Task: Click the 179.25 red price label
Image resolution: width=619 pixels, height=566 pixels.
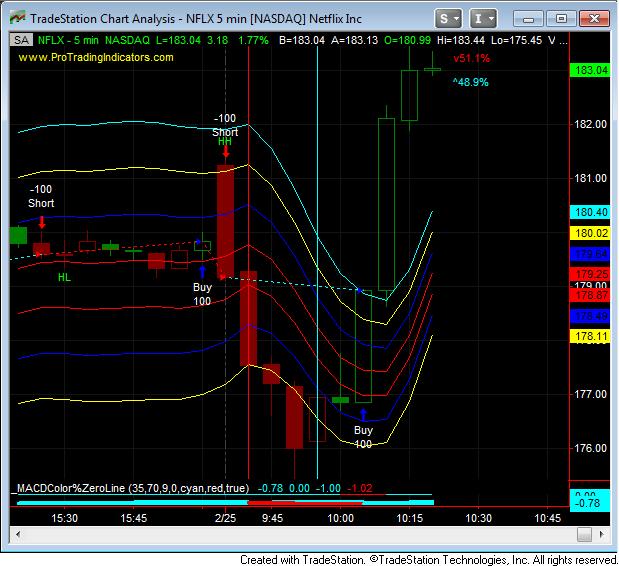Action: [591, 274]
